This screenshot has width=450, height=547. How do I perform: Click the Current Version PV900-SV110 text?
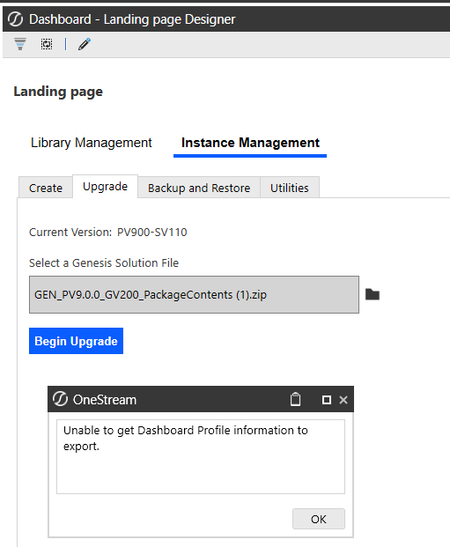[108, 232]
